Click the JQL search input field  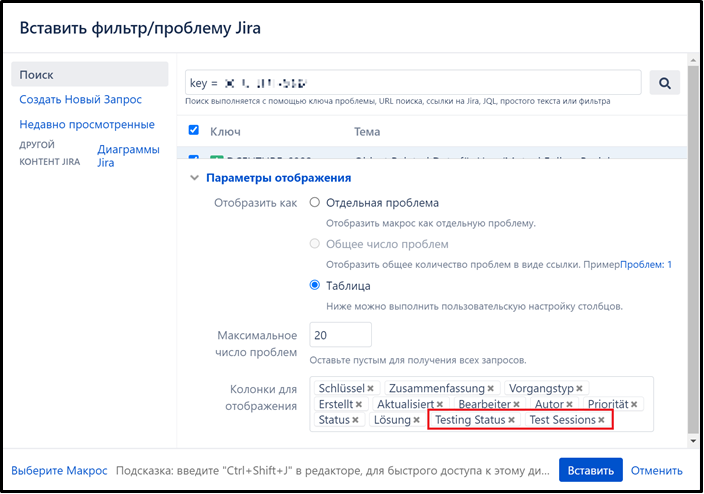413,83
